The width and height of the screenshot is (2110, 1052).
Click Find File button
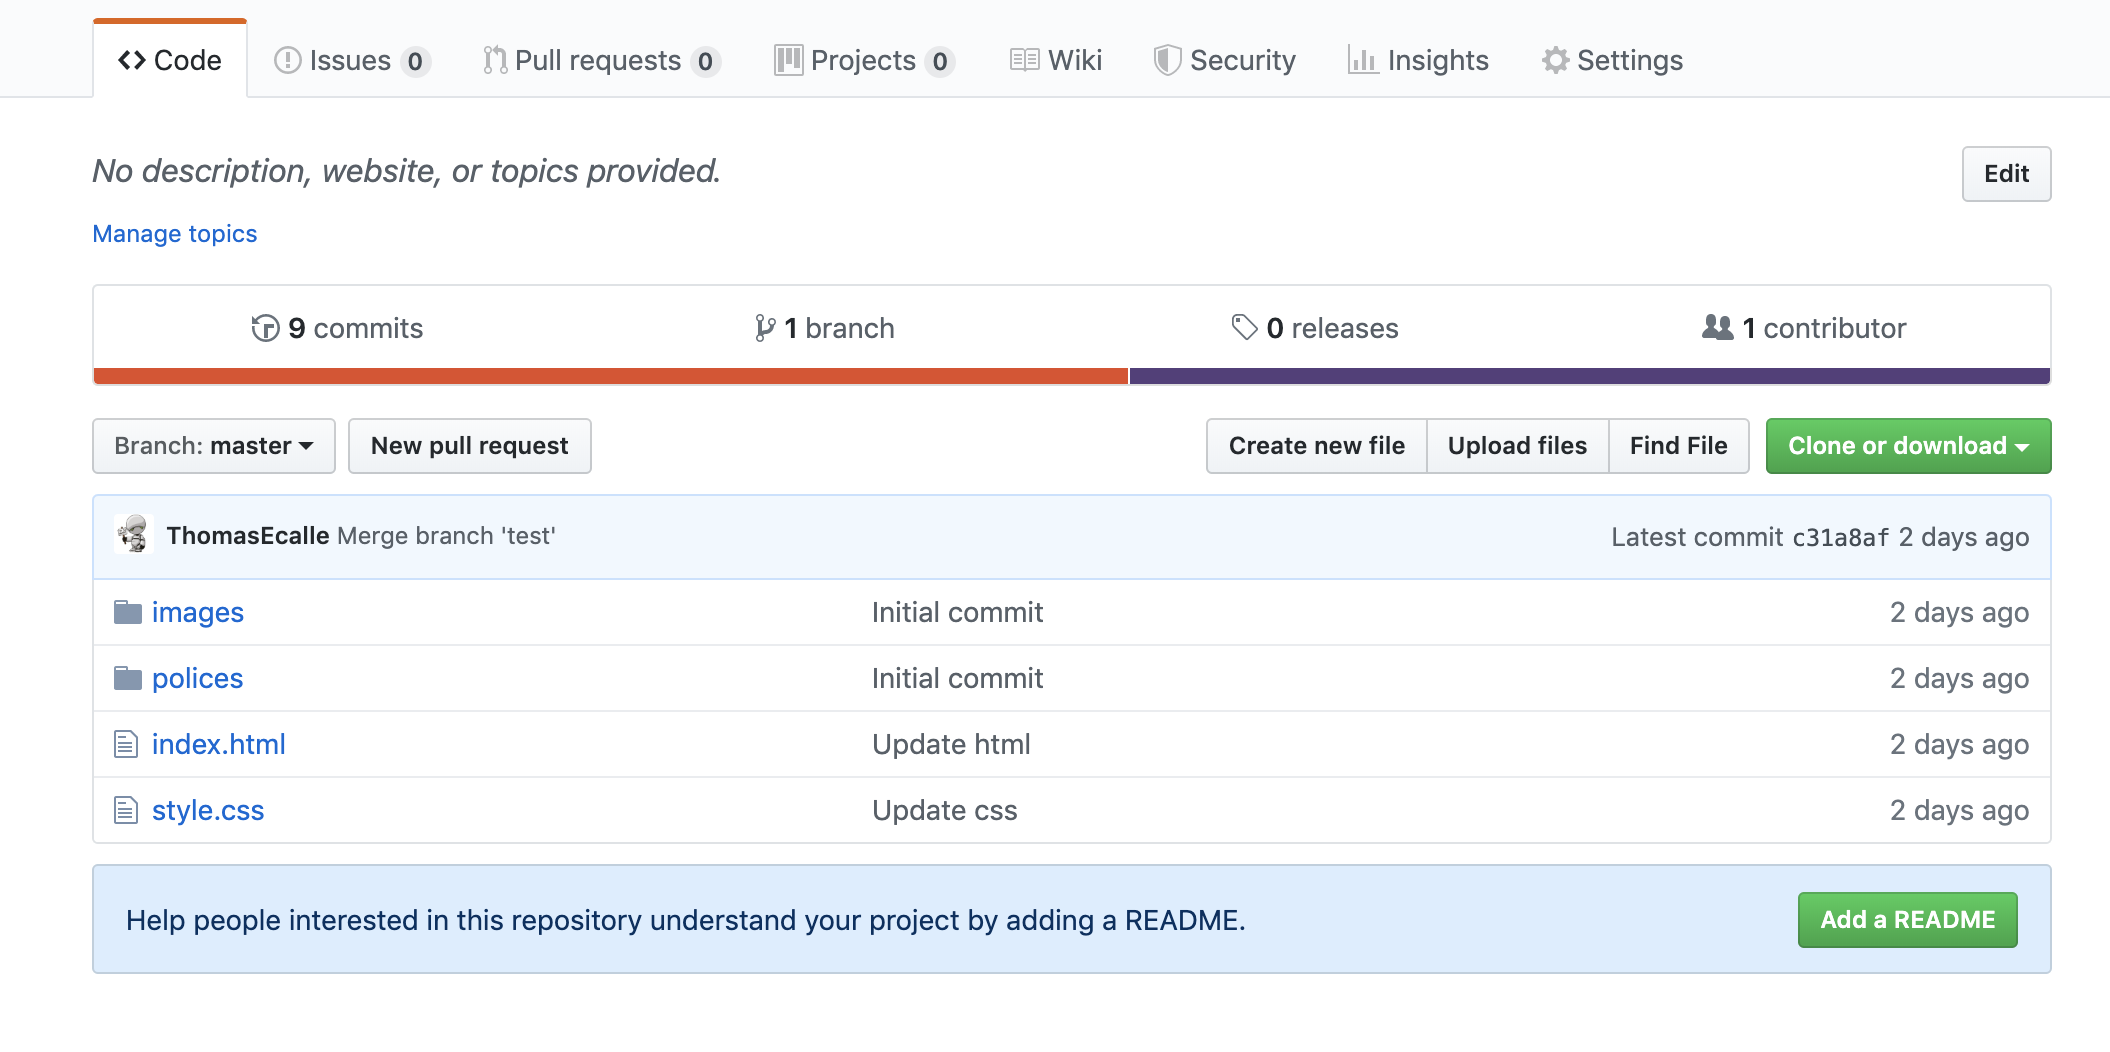coord(1679,446)
